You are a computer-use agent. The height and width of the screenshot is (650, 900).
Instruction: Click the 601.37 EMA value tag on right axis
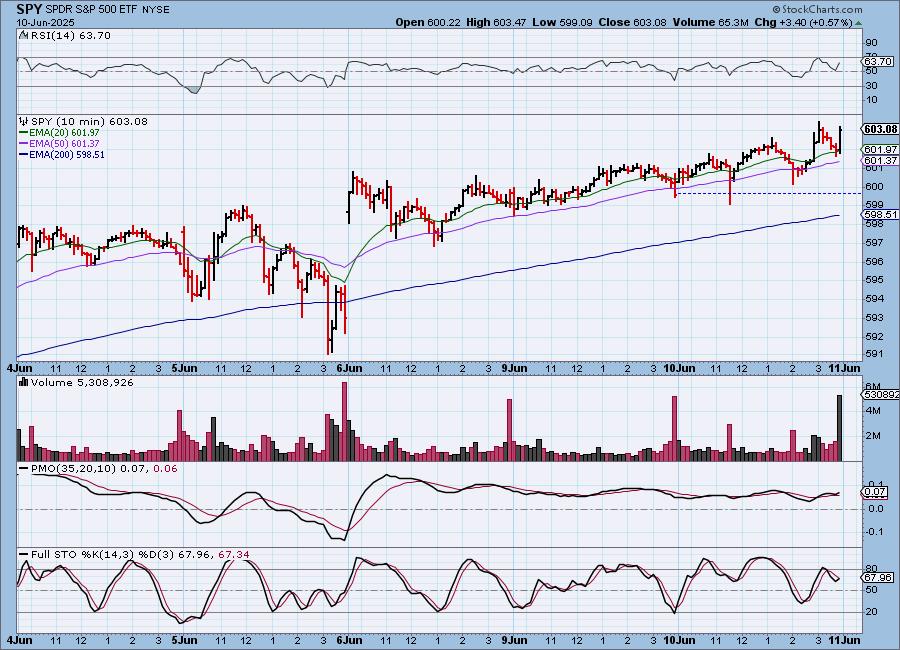tap(880, 160)
